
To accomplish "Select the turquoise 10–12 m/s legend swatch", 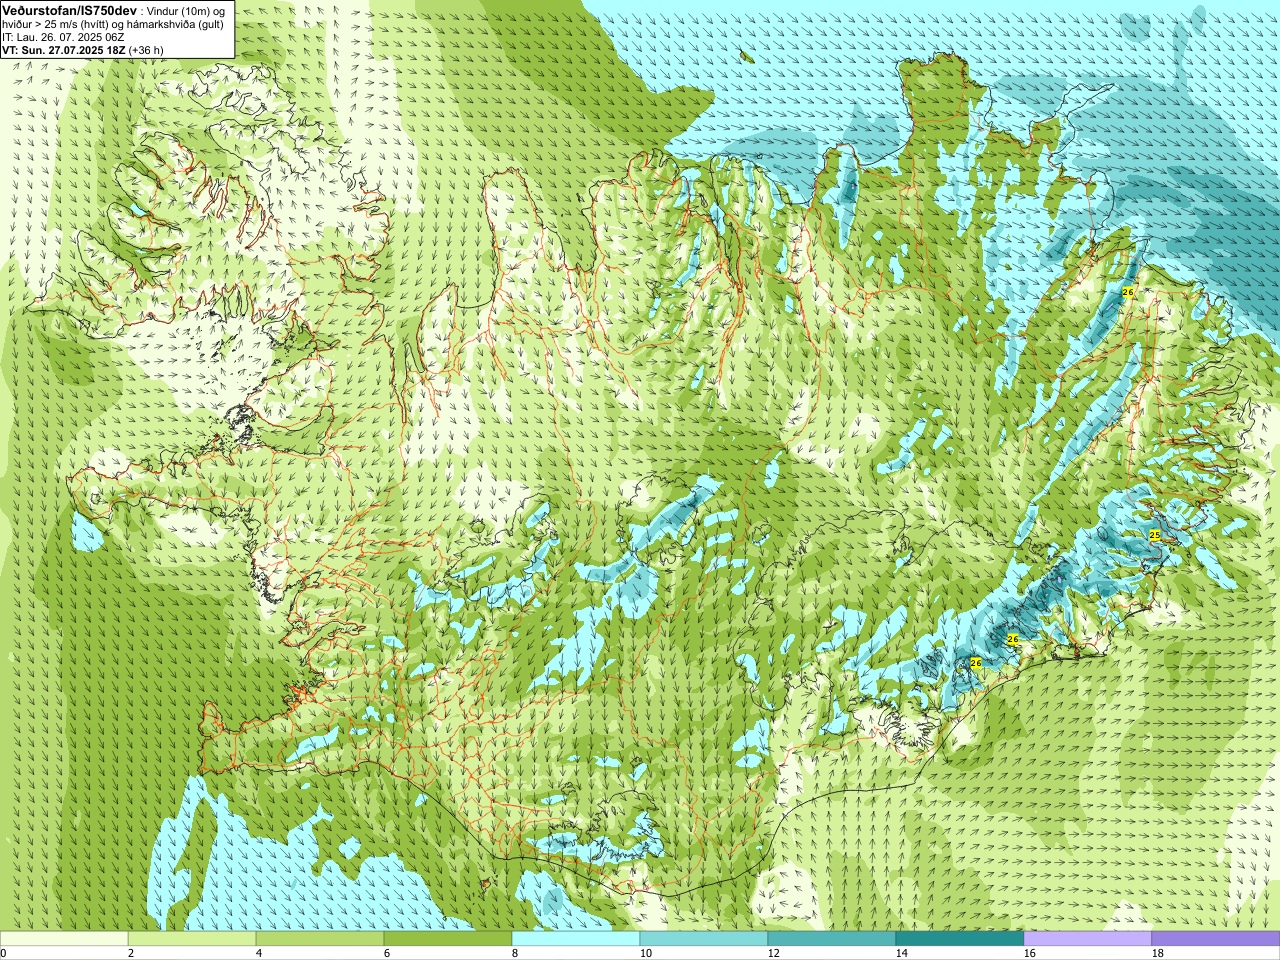I will tap(704, 939).
